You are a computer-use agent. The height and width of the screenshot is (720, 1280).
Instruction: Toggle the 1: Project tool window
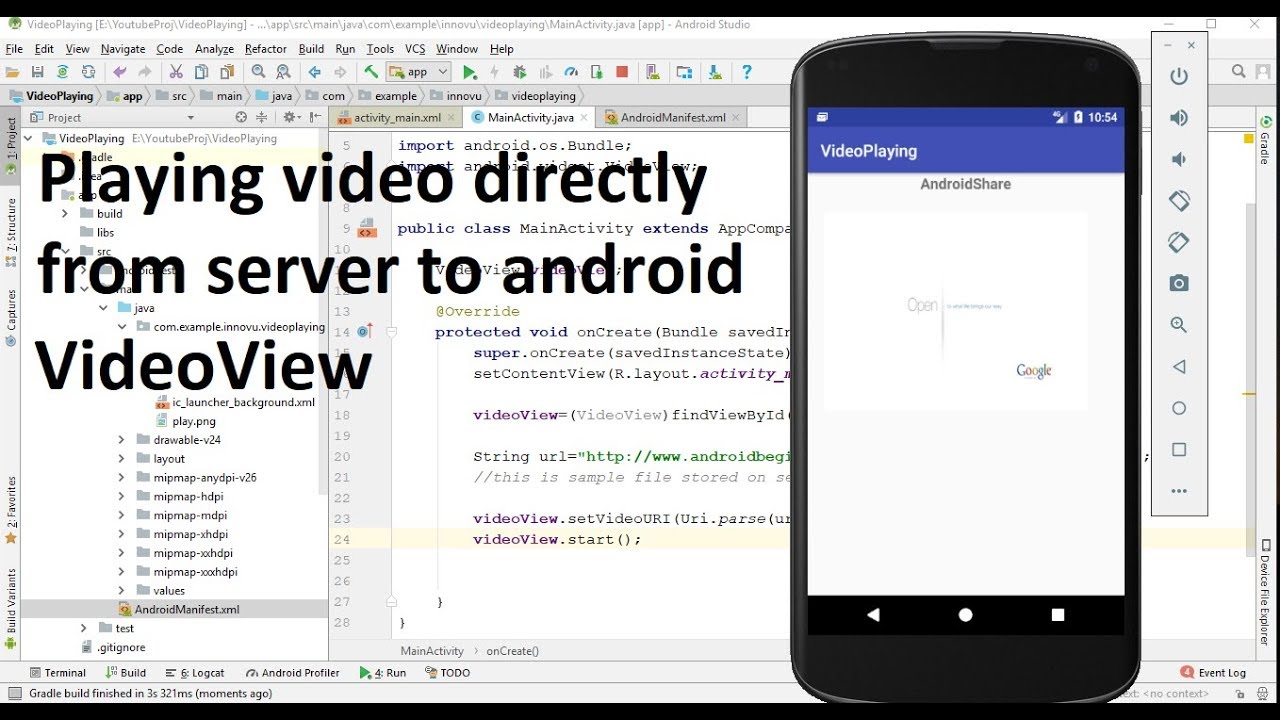pyautogui.click(x=11, y=146)
